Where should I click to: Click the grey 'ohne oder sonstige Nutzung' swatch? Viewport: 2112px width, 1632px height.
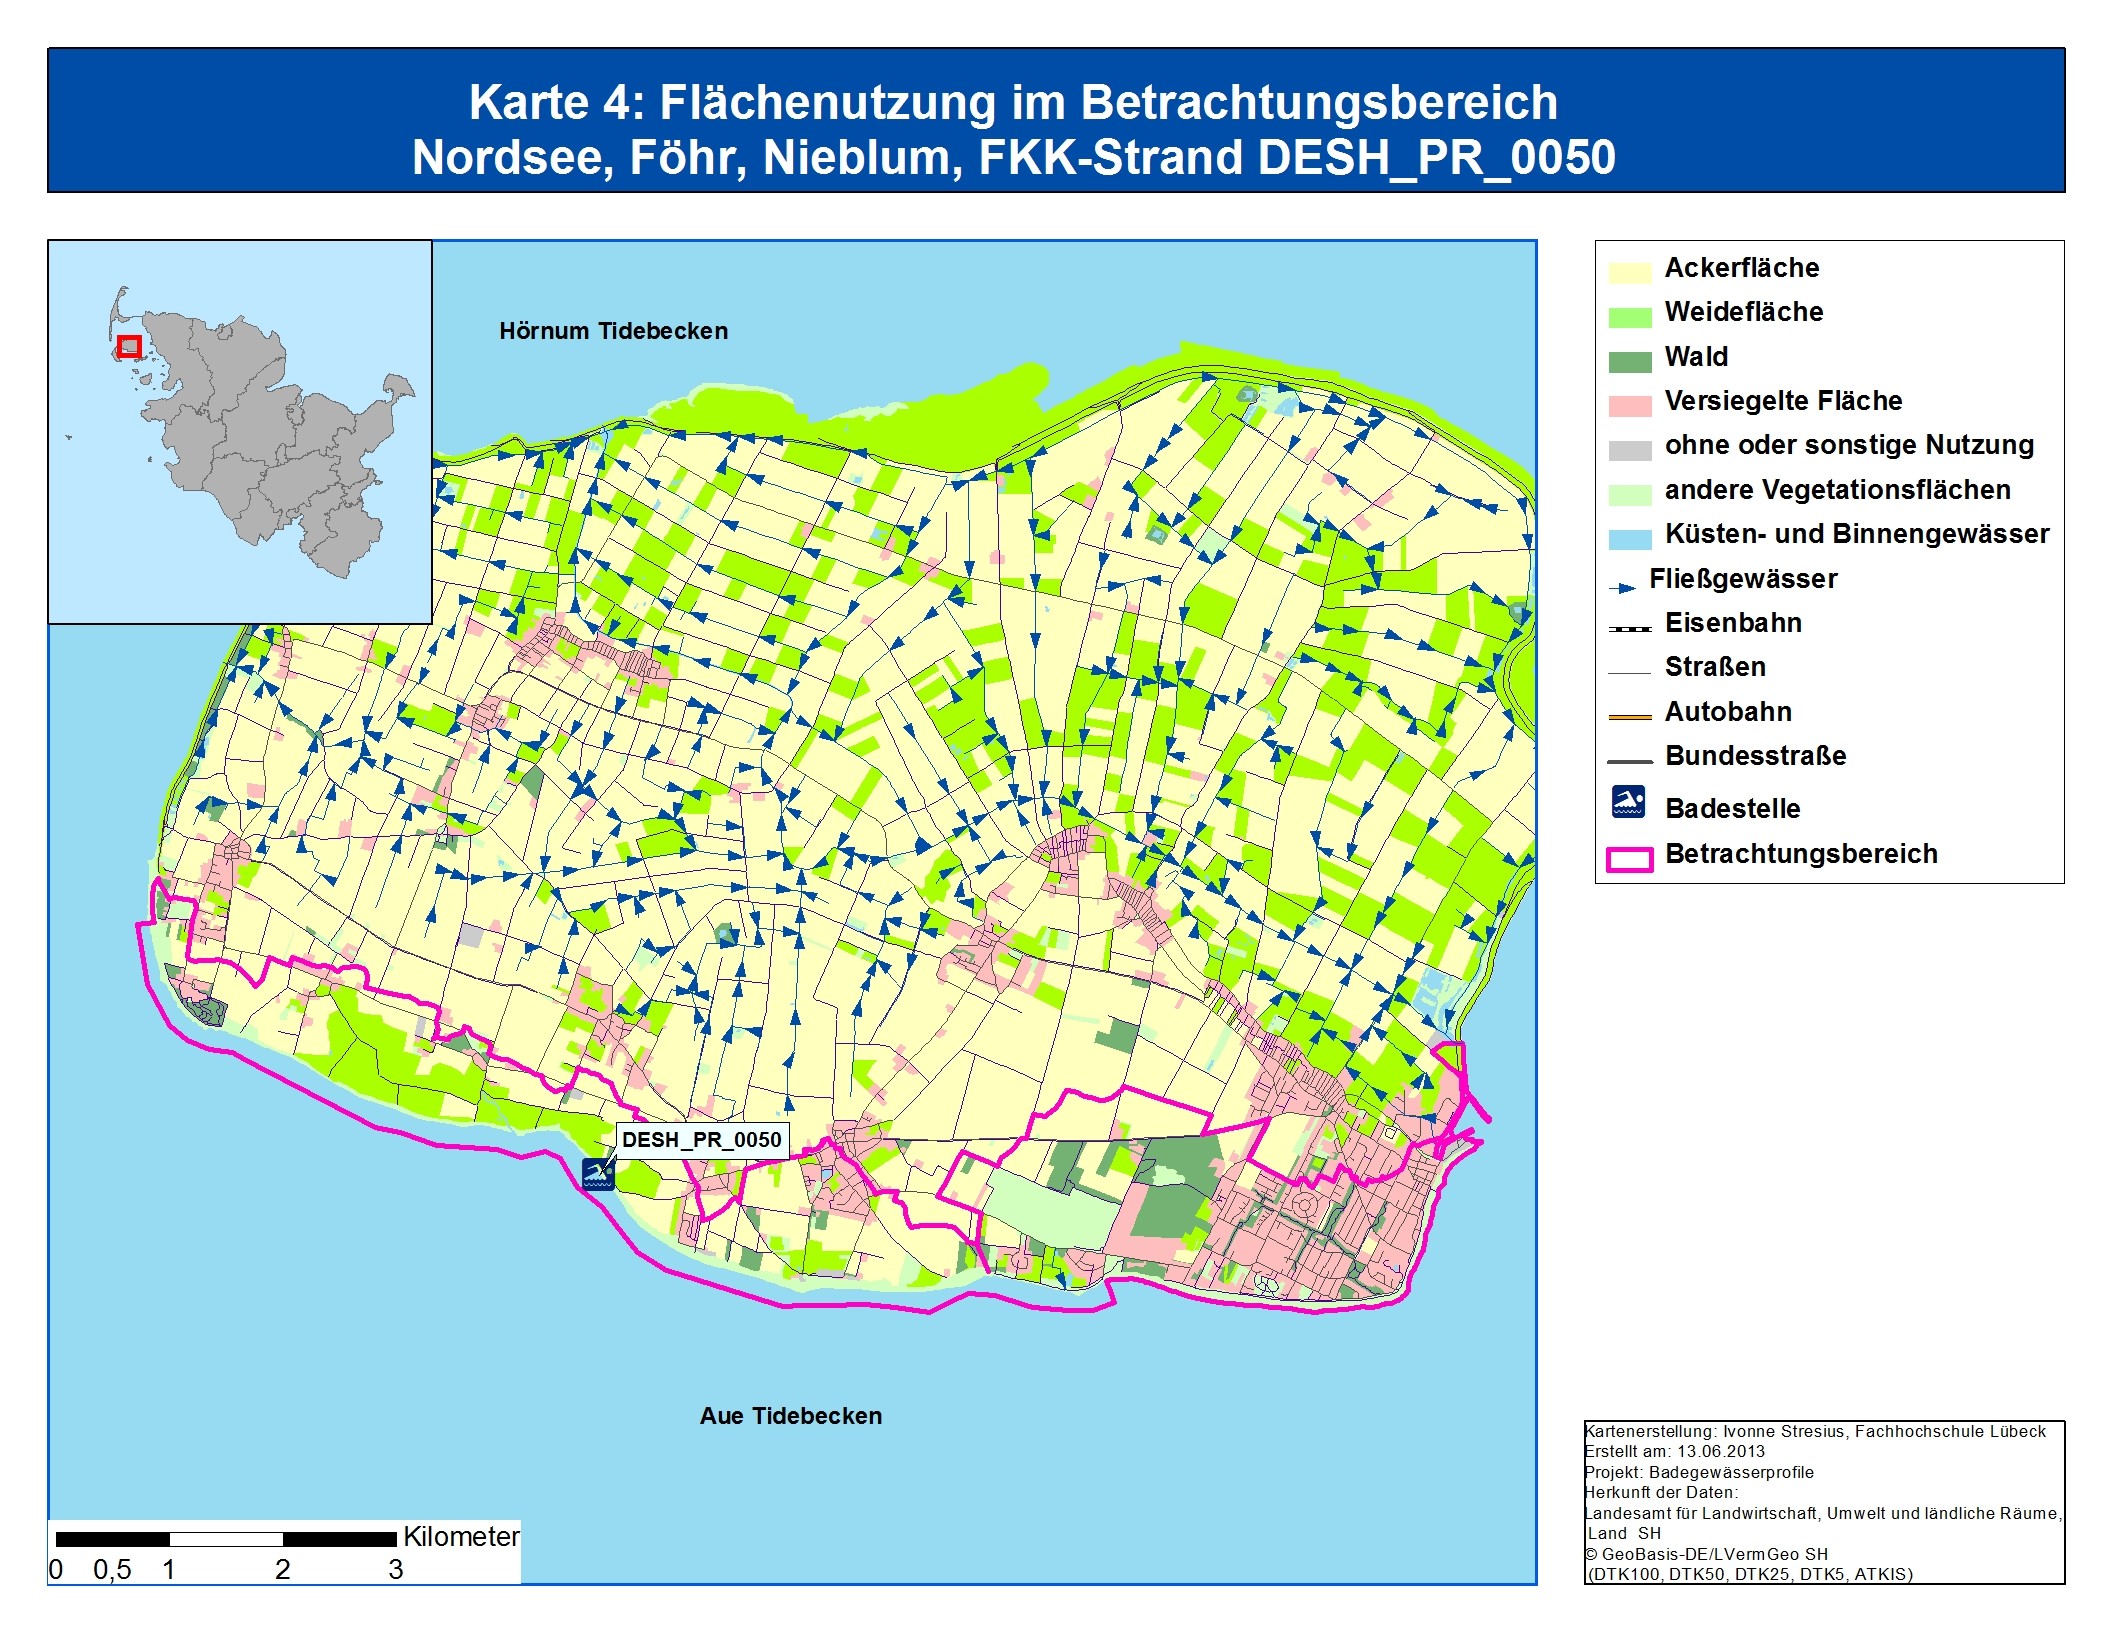tap(1630, 450)
